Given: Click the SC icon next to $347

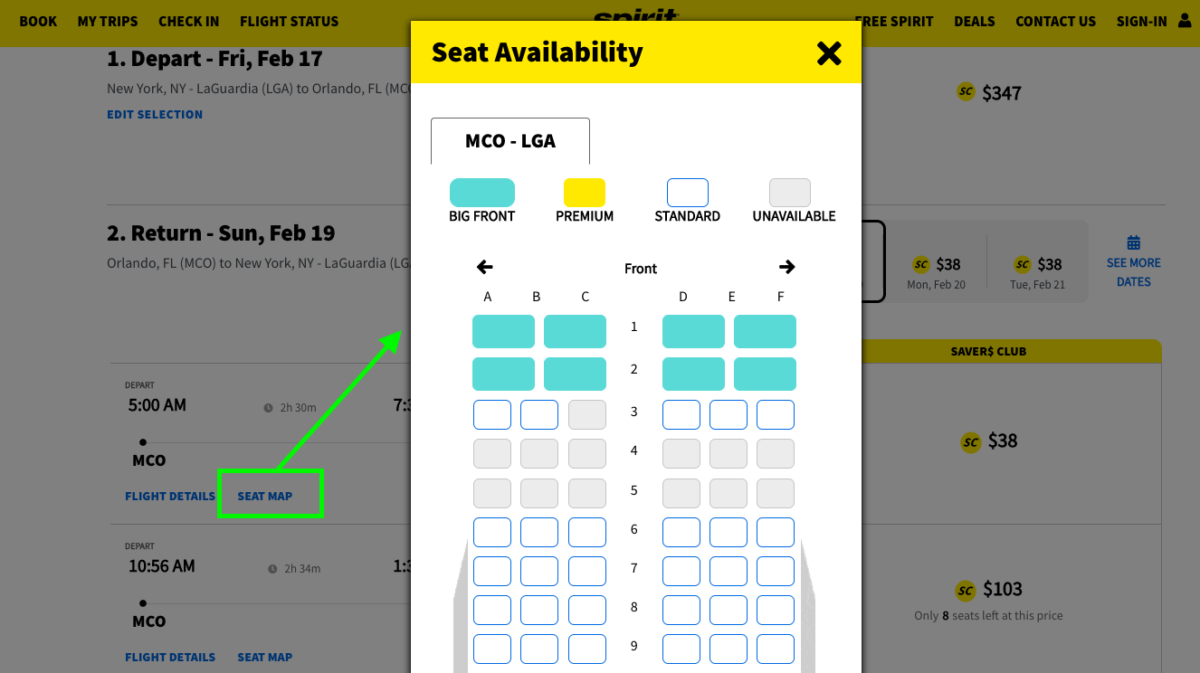Looking at the screenshot, I should [966, 91].
